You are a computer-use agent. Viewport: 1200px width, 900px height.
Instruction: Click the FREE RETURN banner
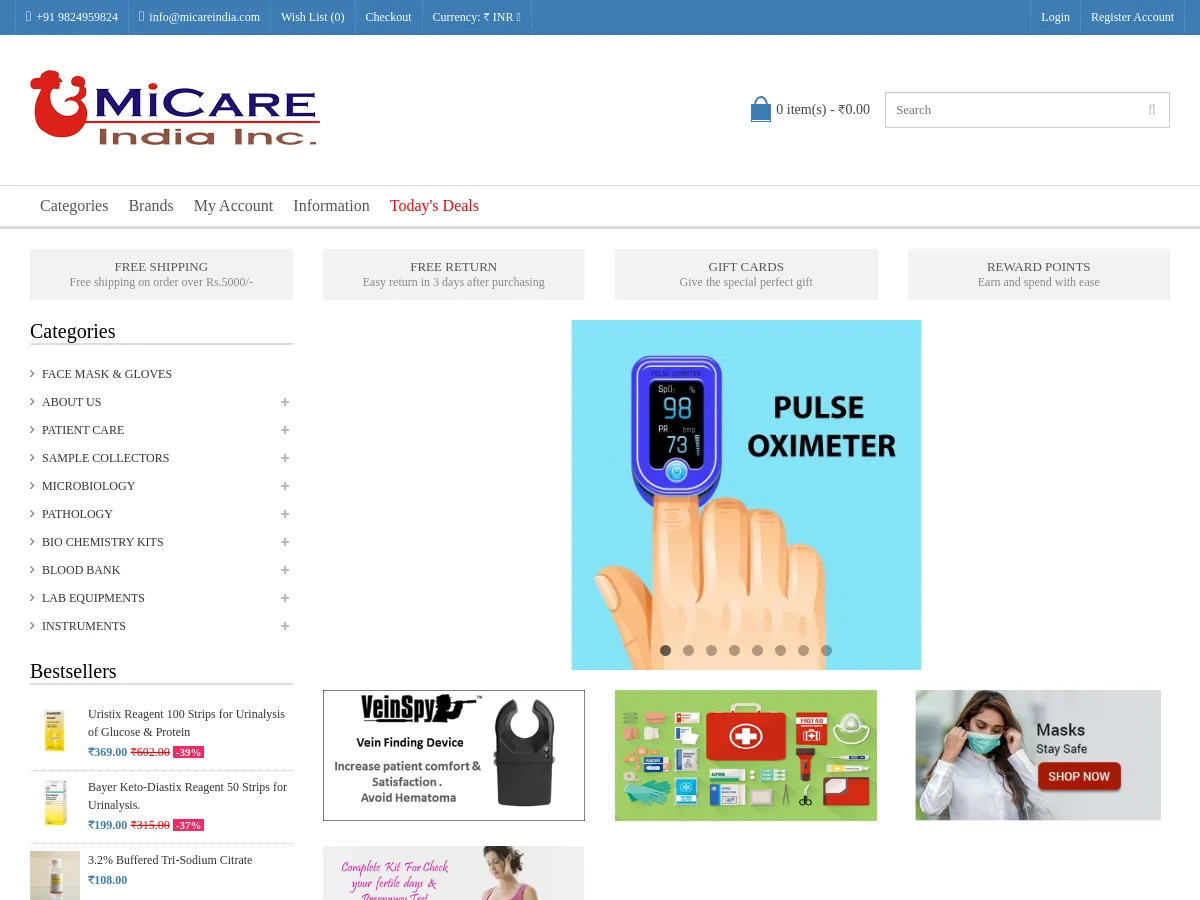coord(454,274)
